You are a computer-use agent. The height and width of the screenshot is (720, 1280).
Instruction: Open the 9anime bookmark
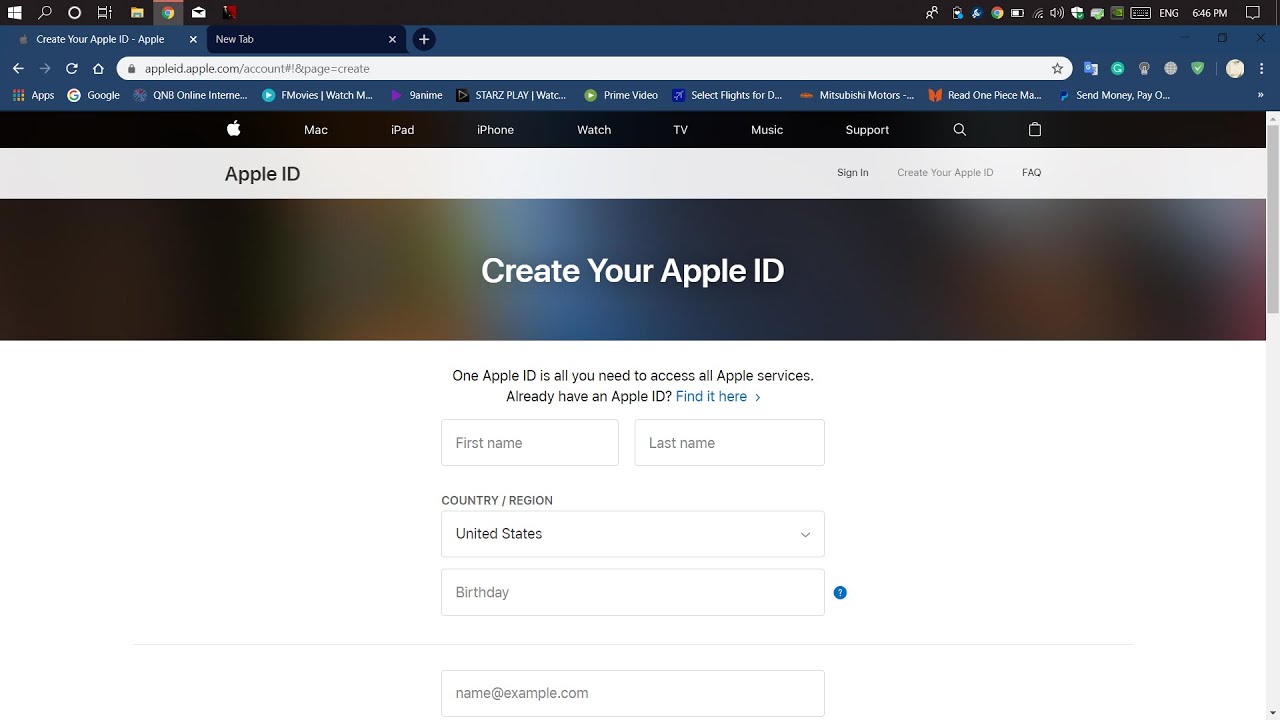(416, 95)
